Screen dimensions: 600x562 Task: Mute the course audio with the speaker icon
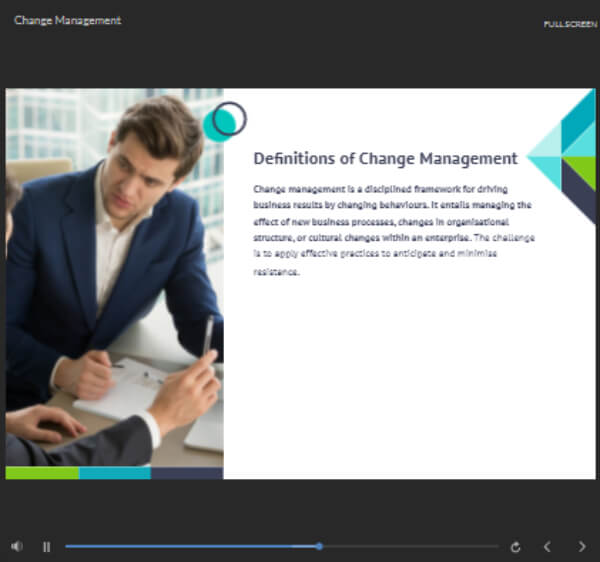pos(16,547)
